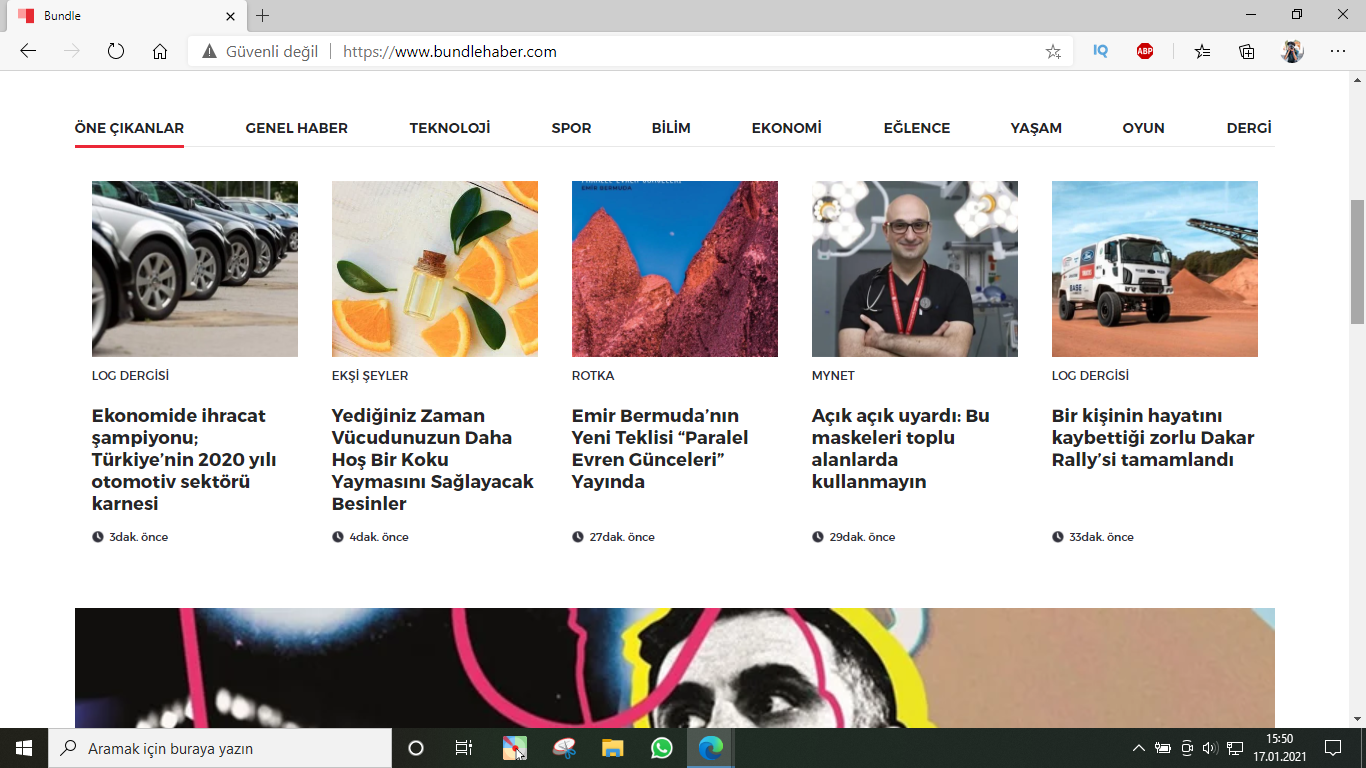Open the Dakar Rally'si article headline
Image resolution: width=1366 pixels, height=768 pixels.
(x=1153, y=437)
